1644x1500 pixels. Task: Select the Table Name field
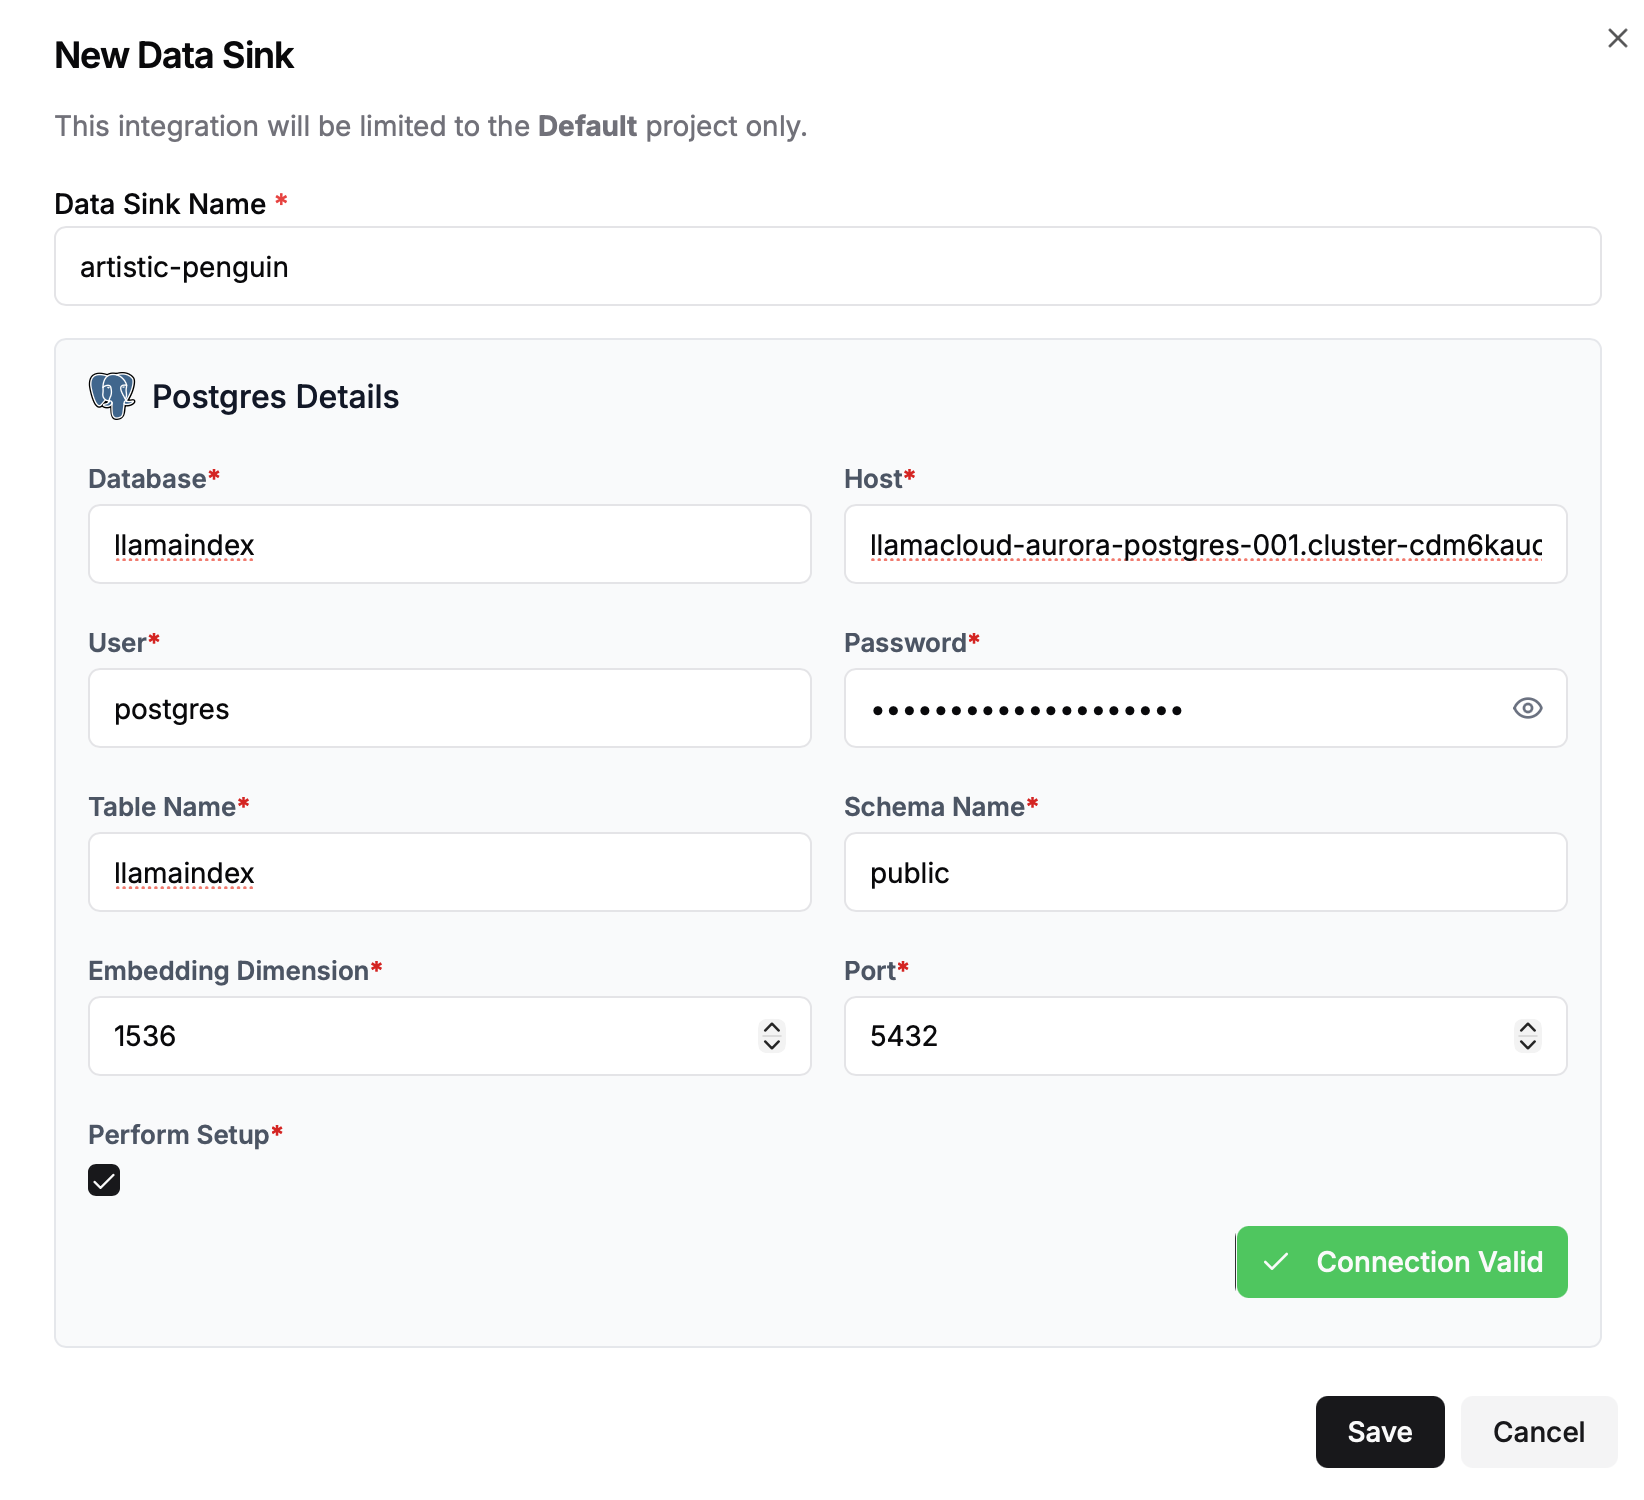coord(449,872)
